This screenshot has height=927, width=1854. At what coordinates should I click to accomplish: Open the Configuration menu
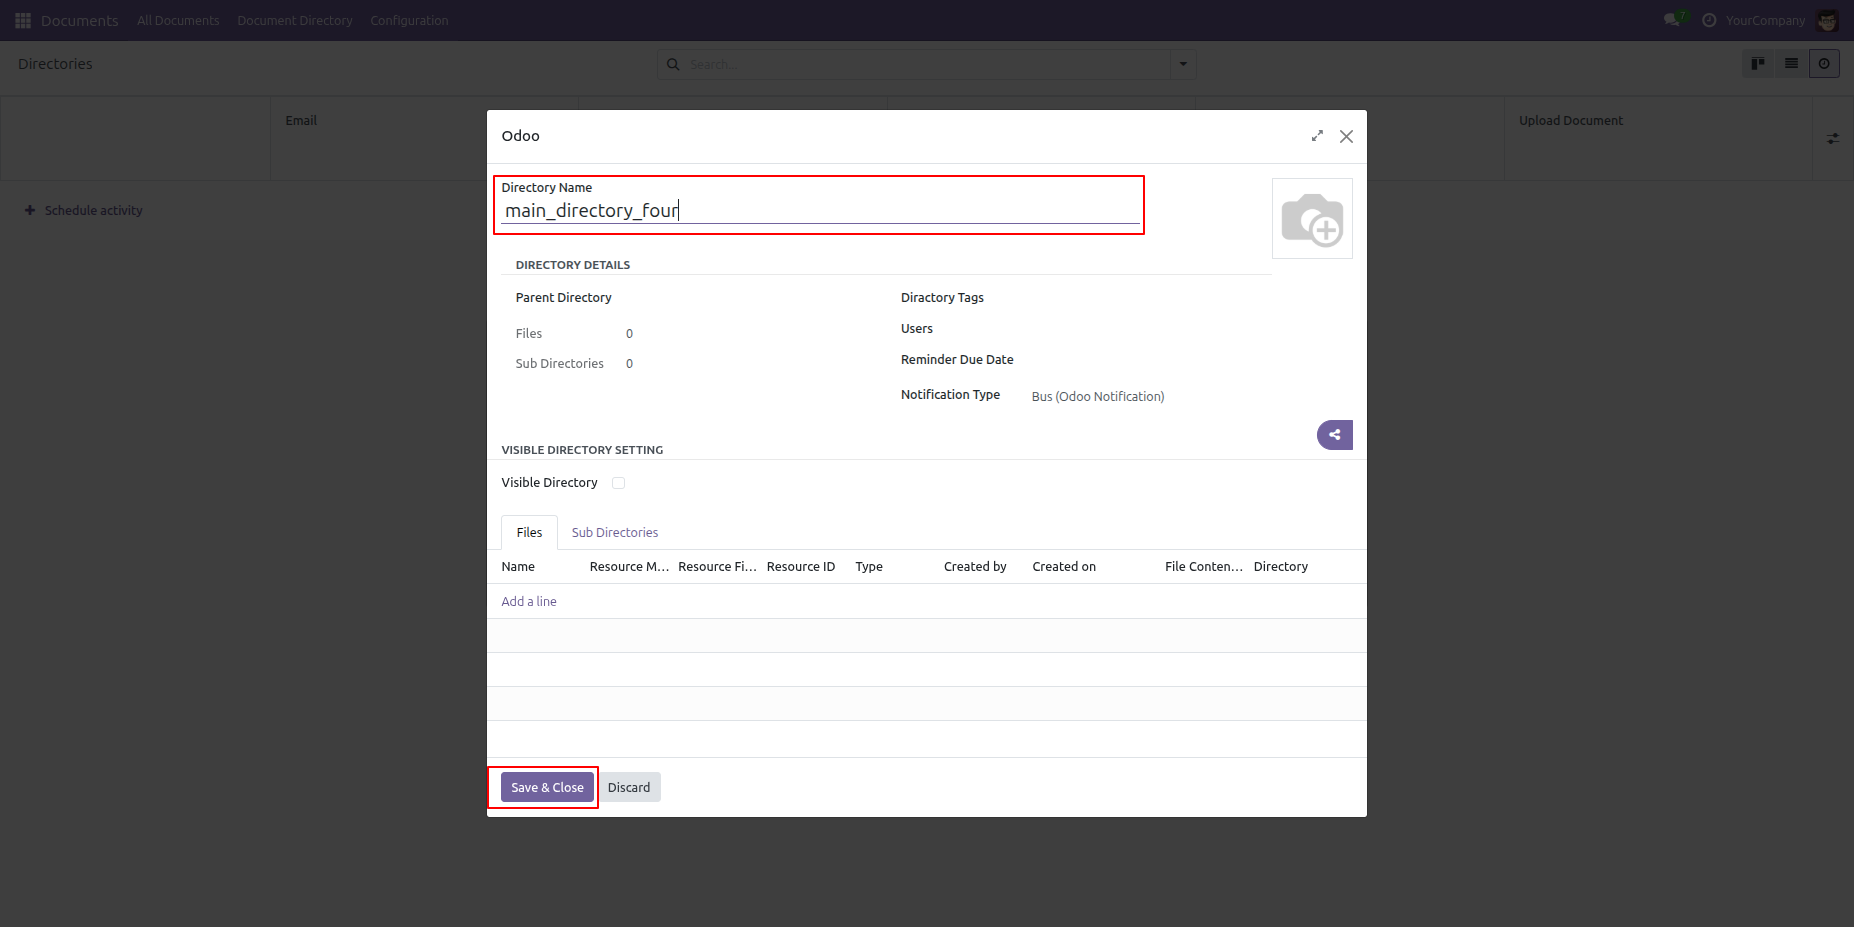pos(409,20)
